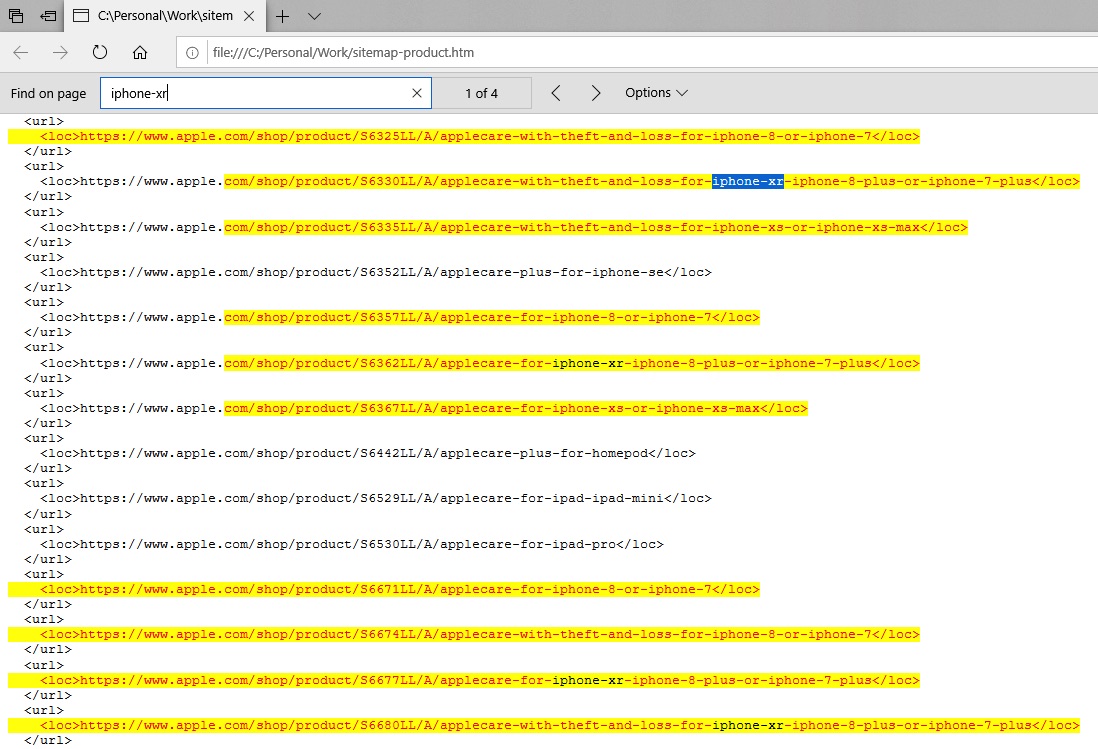This screenshot has width=1098, height=749.
Task: Click the applecare-plus-for-homepod URL line
Action: point(387,453)
